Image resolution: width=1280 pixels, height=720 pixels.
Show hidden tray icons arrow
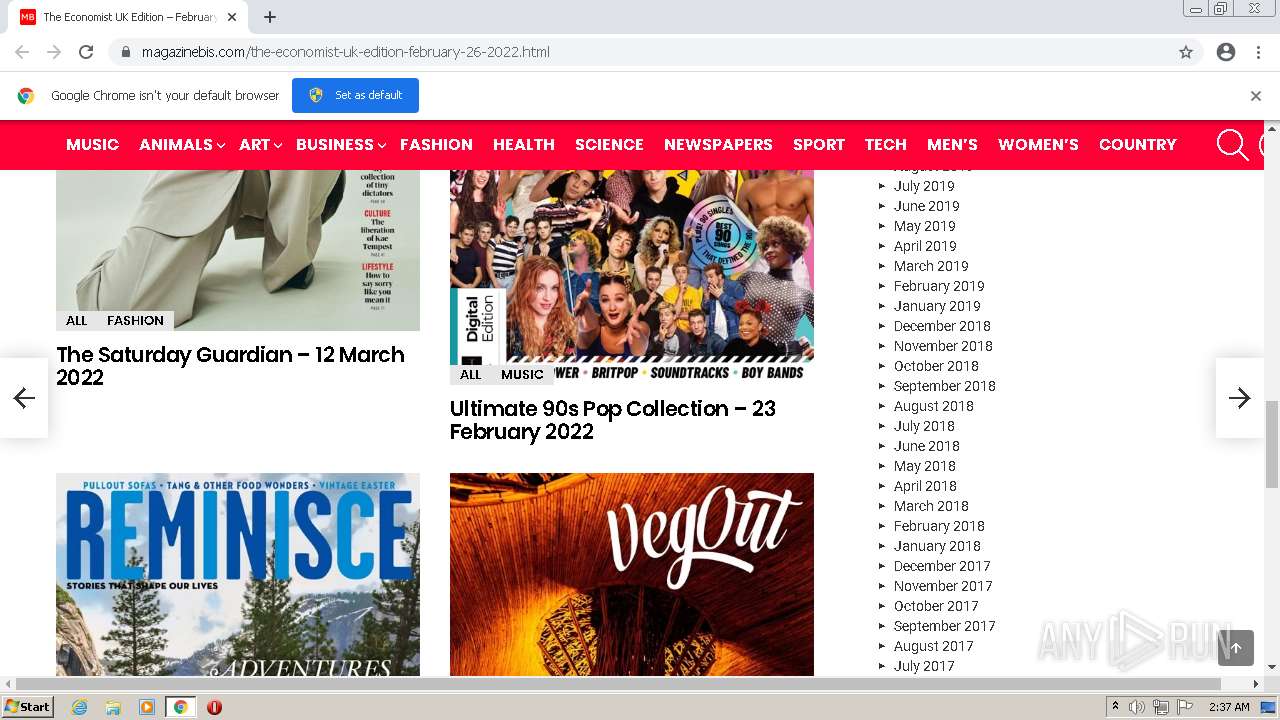coord(1115,707)
